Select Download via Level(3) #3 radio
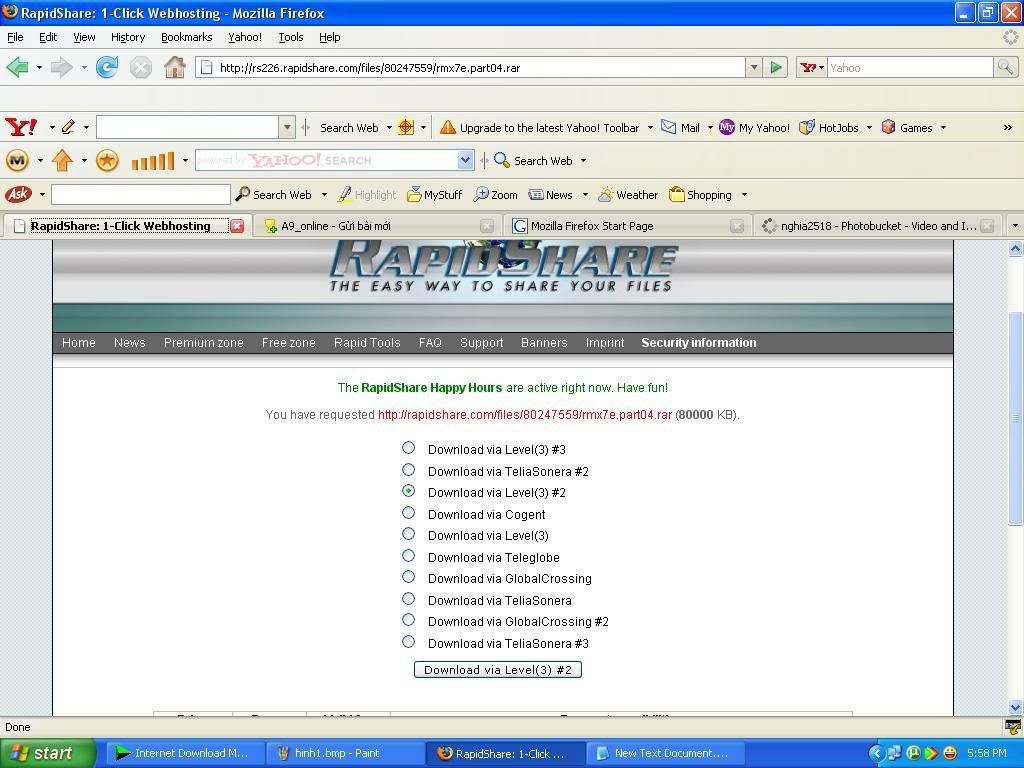Image resolution: width=1024 pixels, height=768 pixels. coord(408,448)
